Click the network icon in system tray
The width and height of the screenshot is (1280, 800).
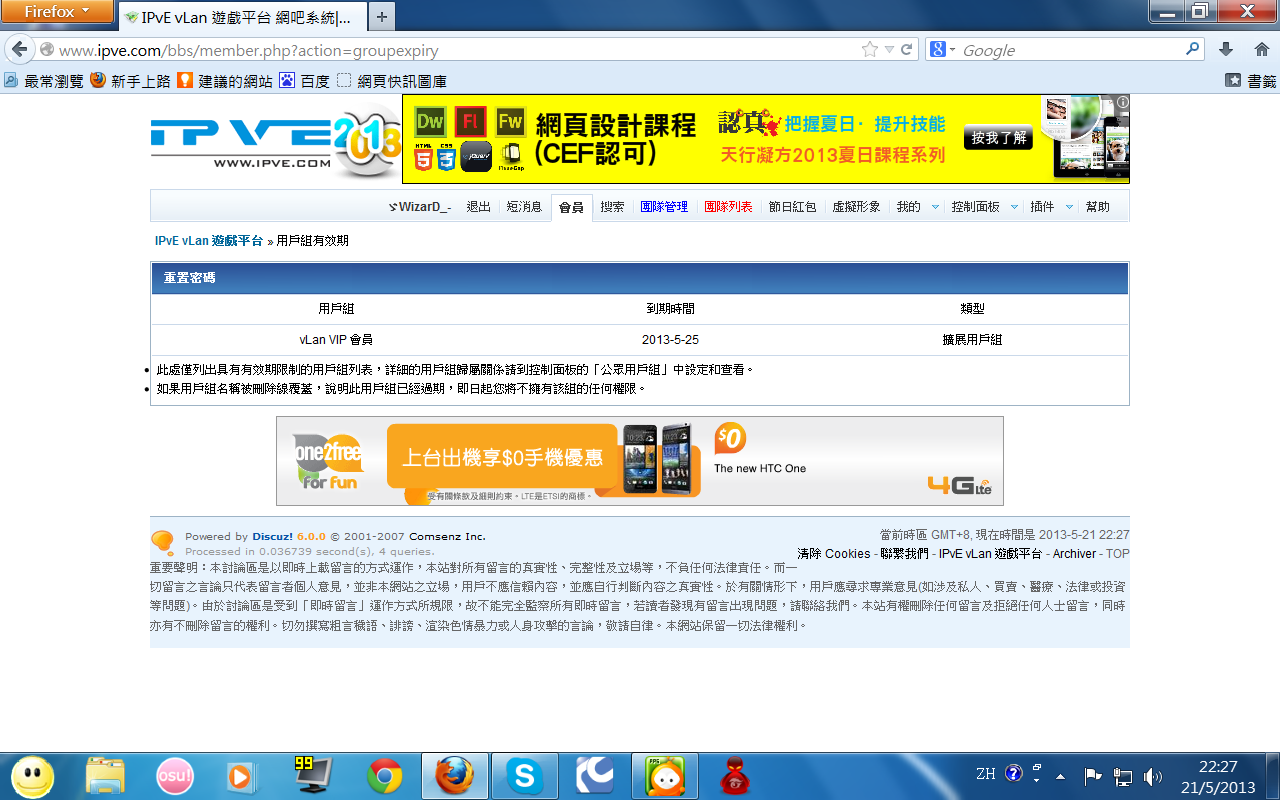(1123, 776)
